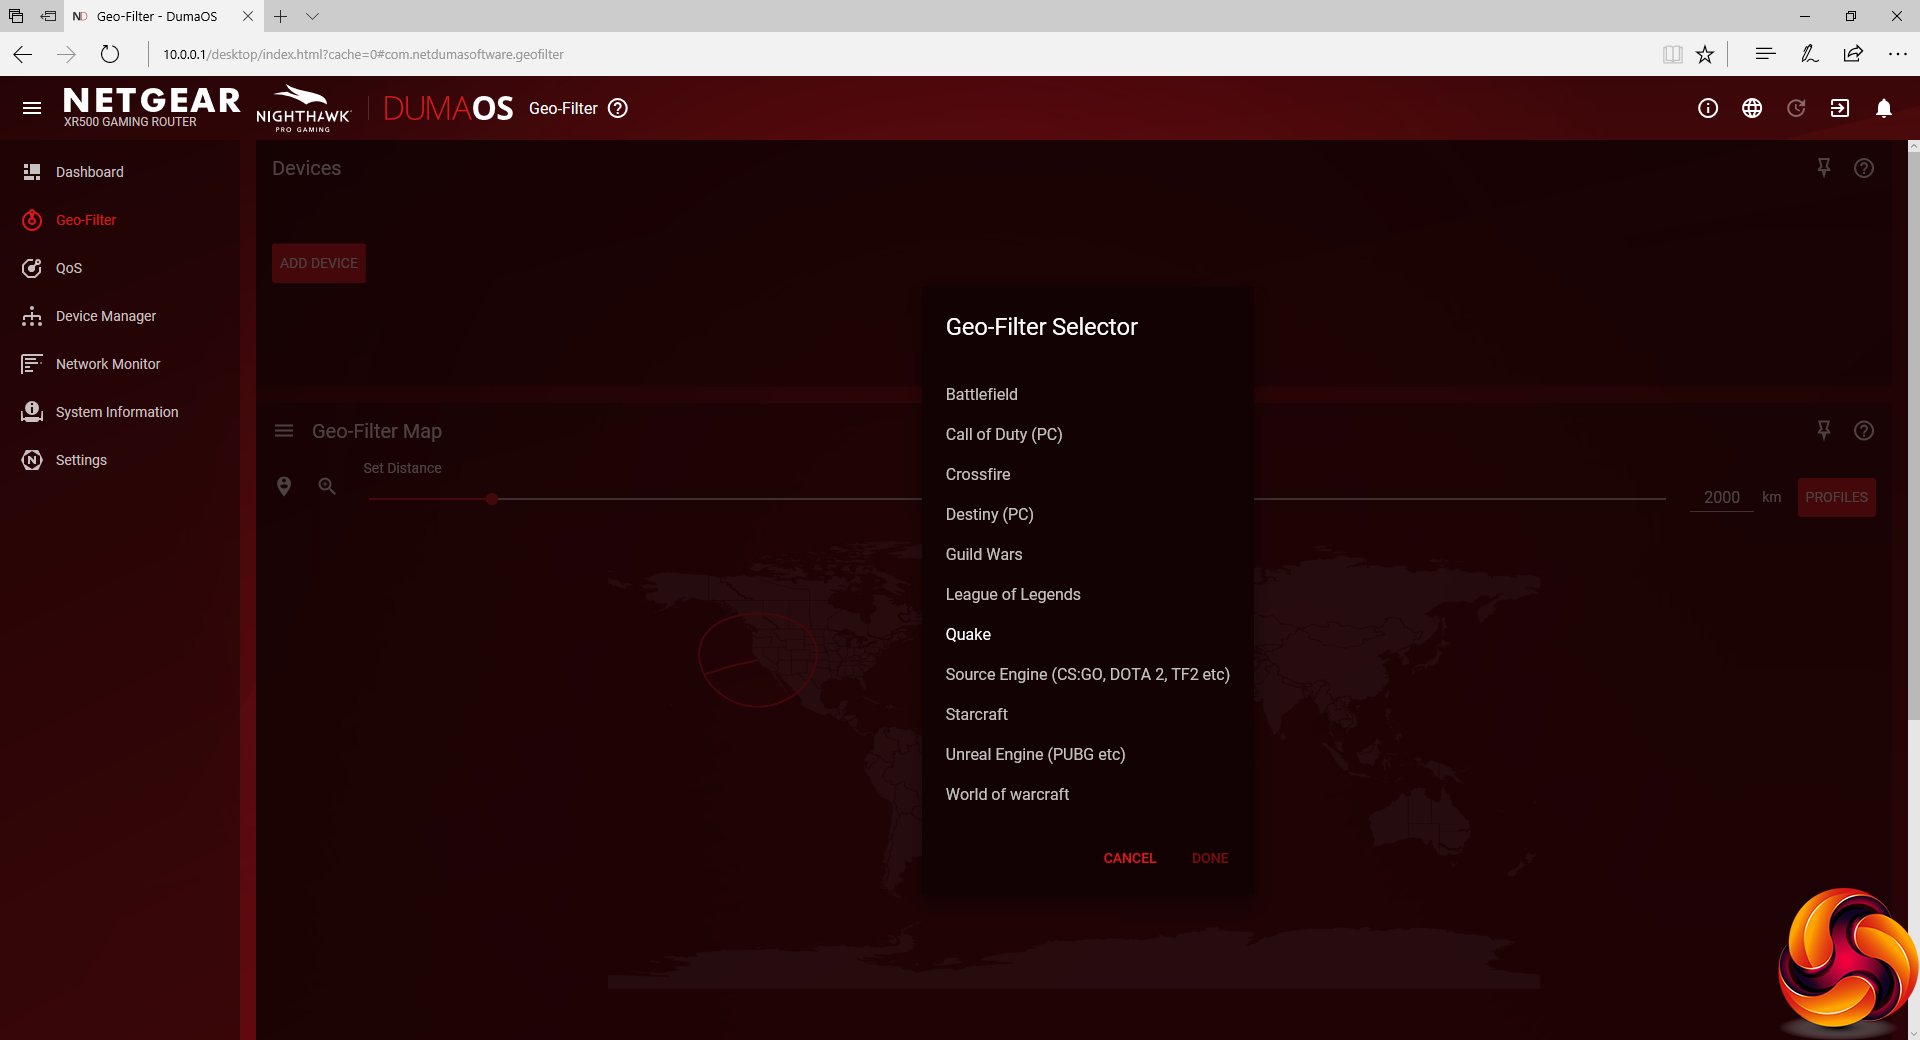Click the Add notes pen icon

(x=1809, y=54)
